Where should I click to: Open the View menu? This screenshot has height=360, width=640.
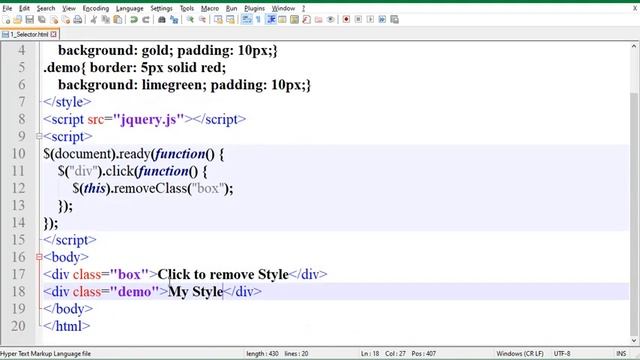[69, 8]
